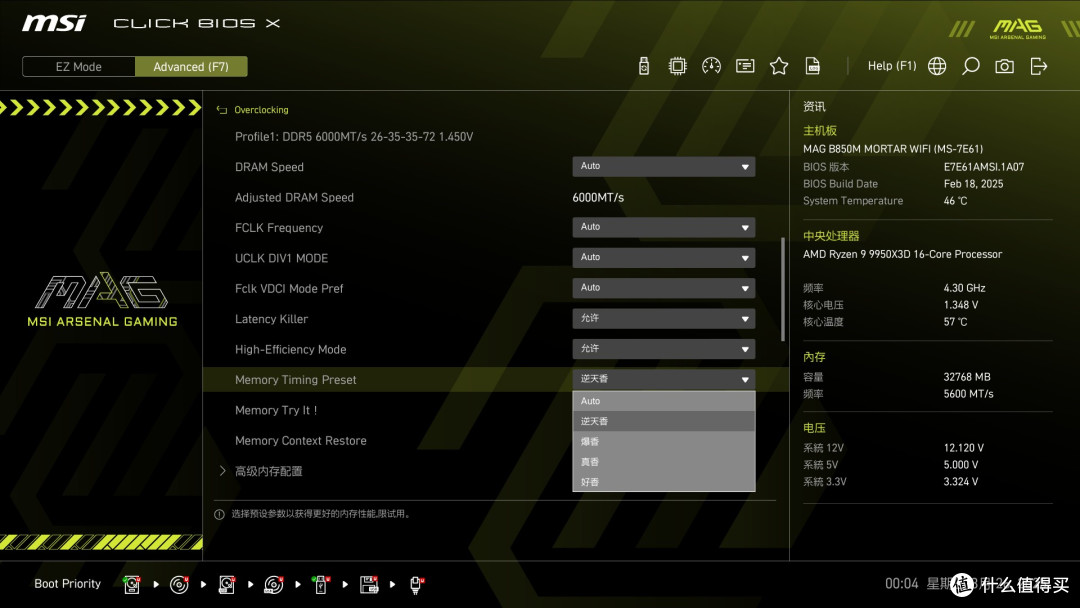Open the magnifier search icon
Screen dimensions: 1080x608
(970, 66)
